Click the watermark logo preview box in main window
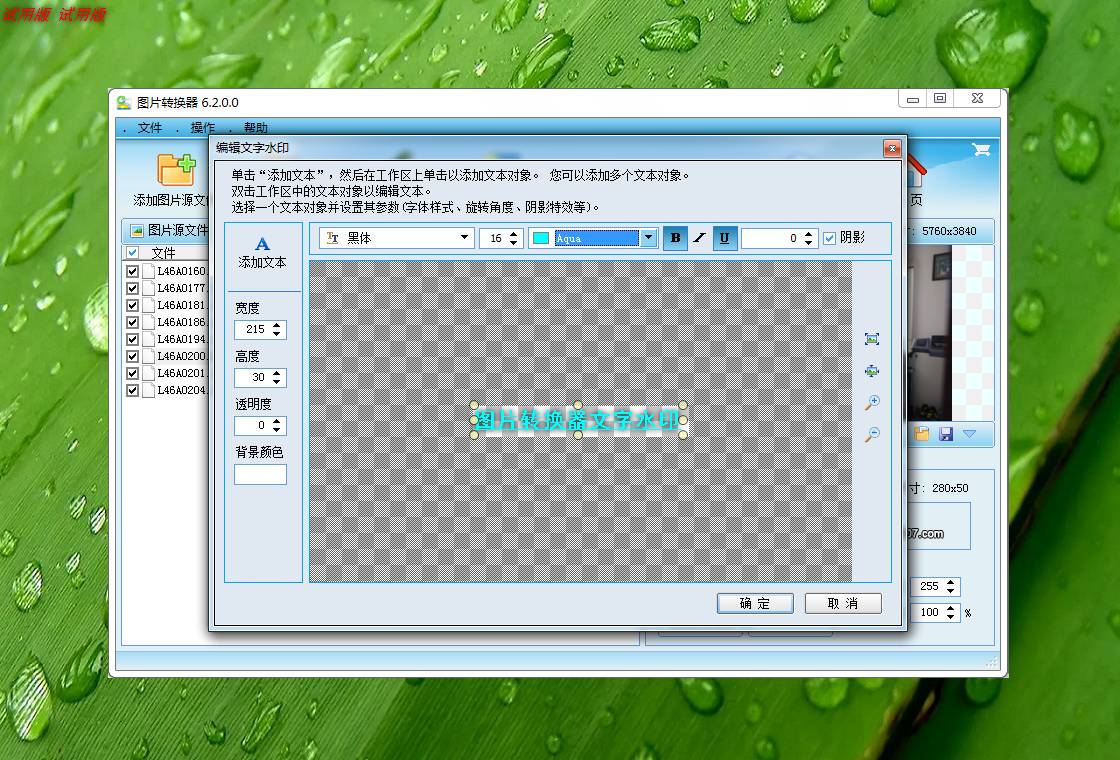The height and width of the screenshot is (760, 1120). click(939, 526)
